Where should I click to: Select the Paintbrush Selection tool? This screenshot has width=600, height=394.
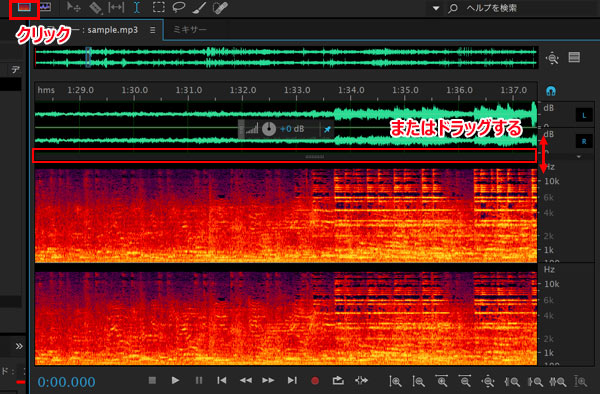tap(199, 8)
